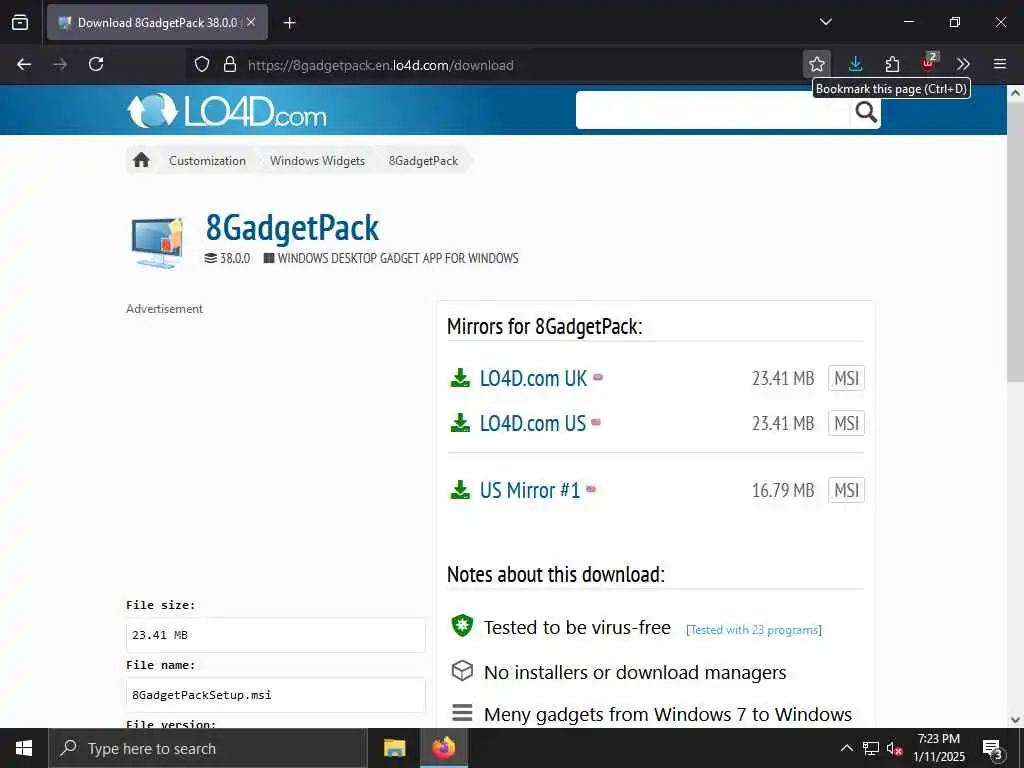Open the Windows Start menu

(x=24, y=748)
